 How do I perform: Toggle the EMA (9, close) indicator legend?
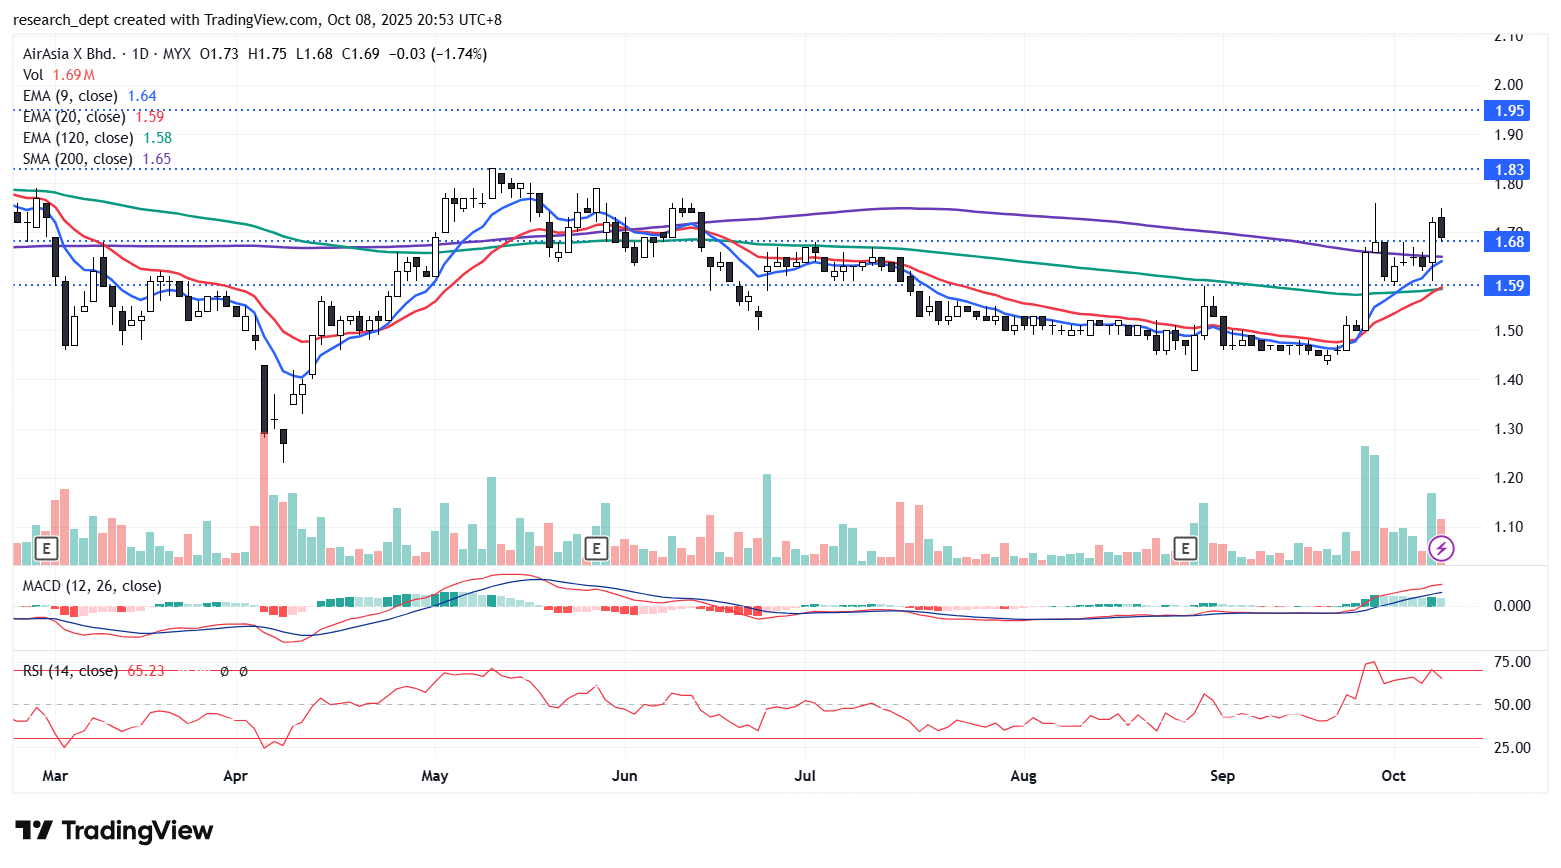click(x=70, y=96)
